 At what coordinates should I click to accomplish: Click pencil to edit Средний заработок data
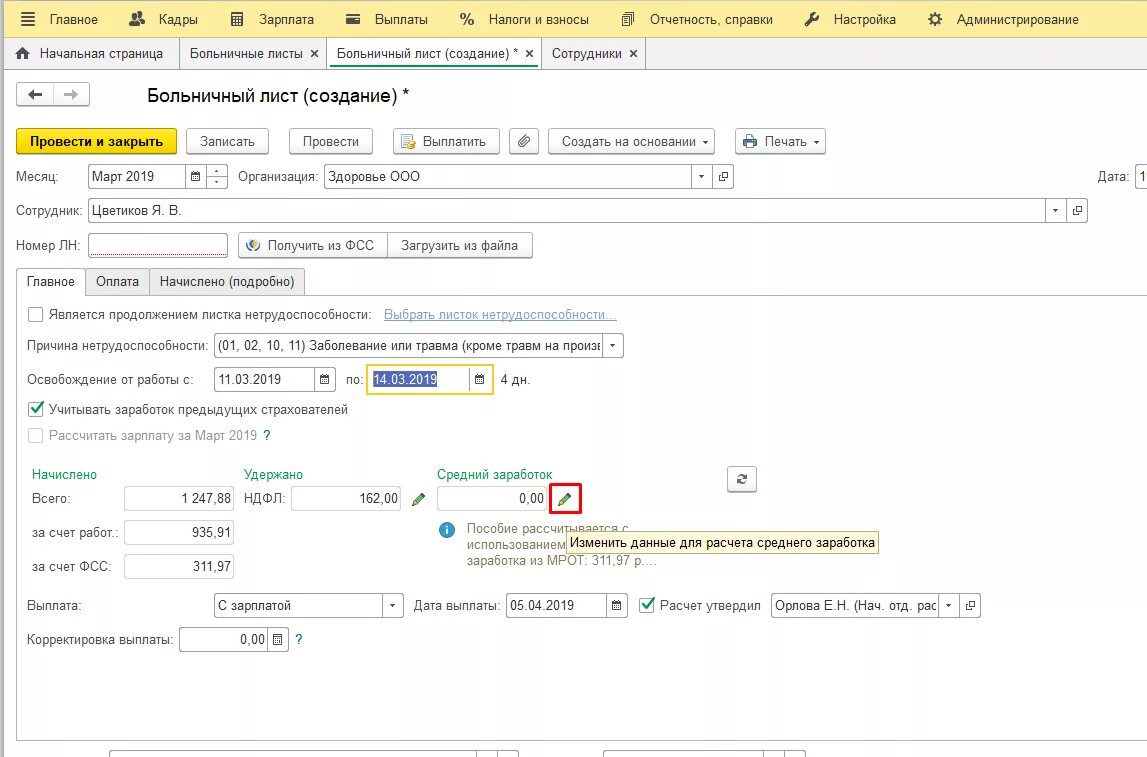point(565,499)
